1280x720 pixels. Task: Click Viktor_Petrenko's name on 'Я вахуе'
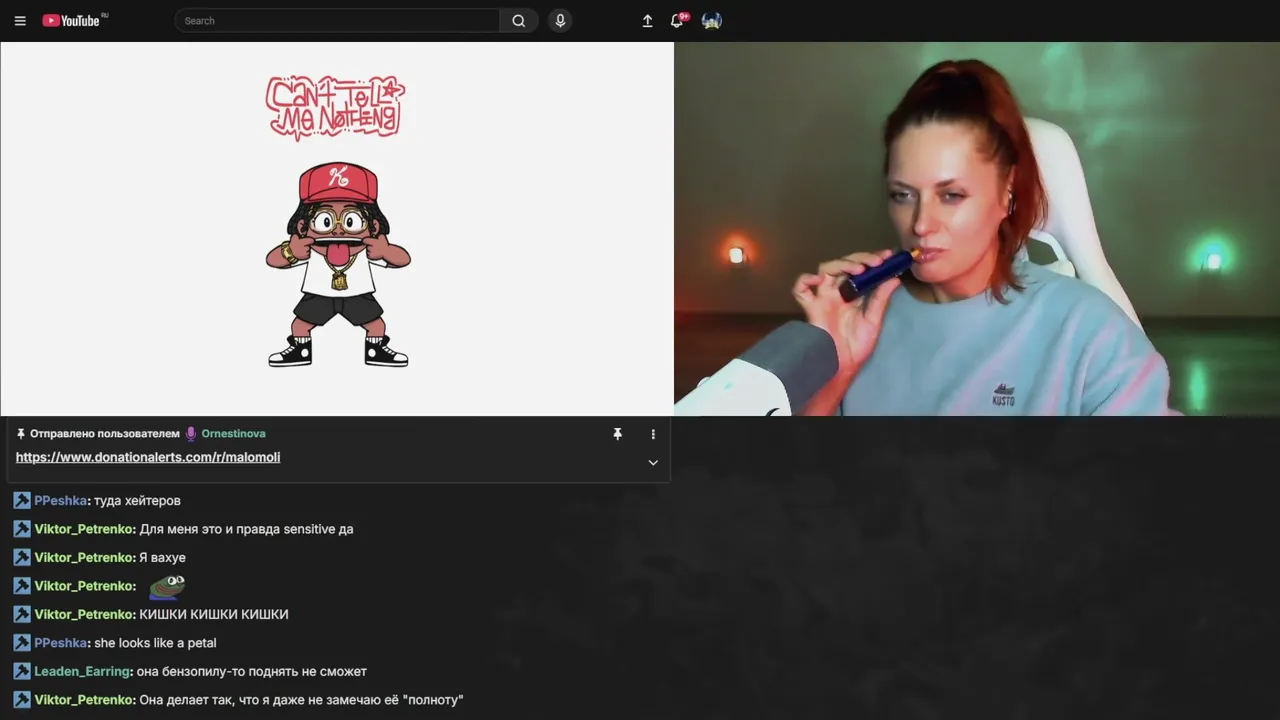point(84,557)
